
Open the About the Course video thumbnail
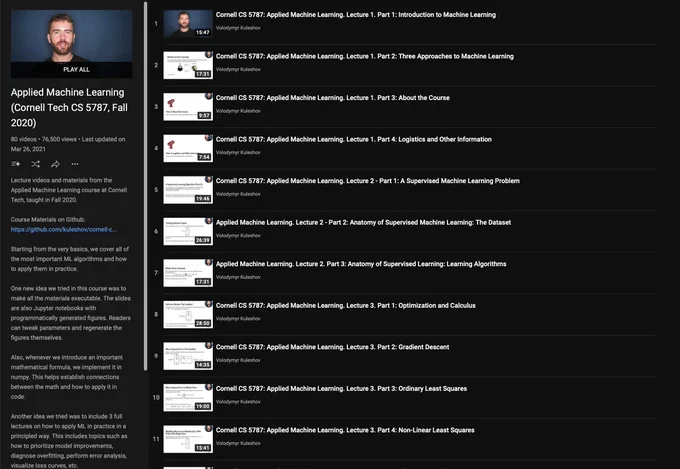point(188,107)
